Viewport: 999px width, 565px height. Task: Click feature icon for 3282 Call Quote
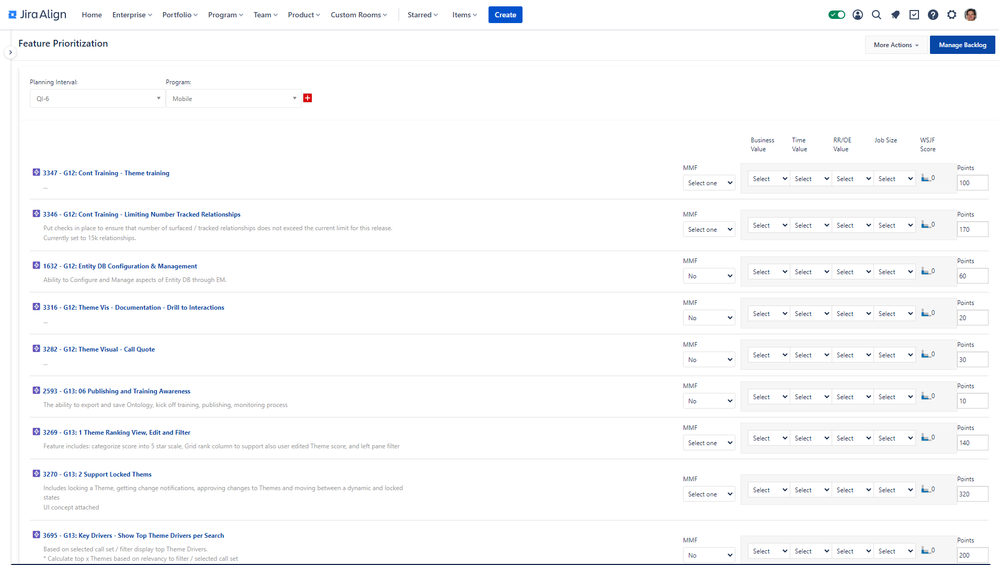[x=36, y=348]
